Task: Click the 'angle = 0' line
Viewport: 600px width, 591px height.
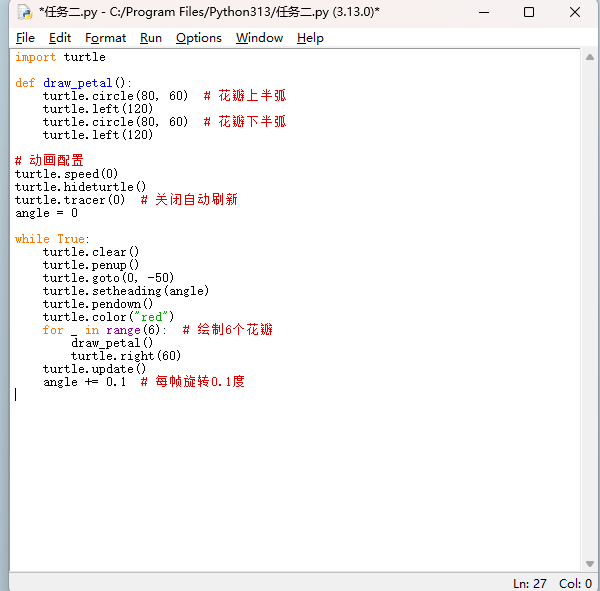Action: coord(46,213)
